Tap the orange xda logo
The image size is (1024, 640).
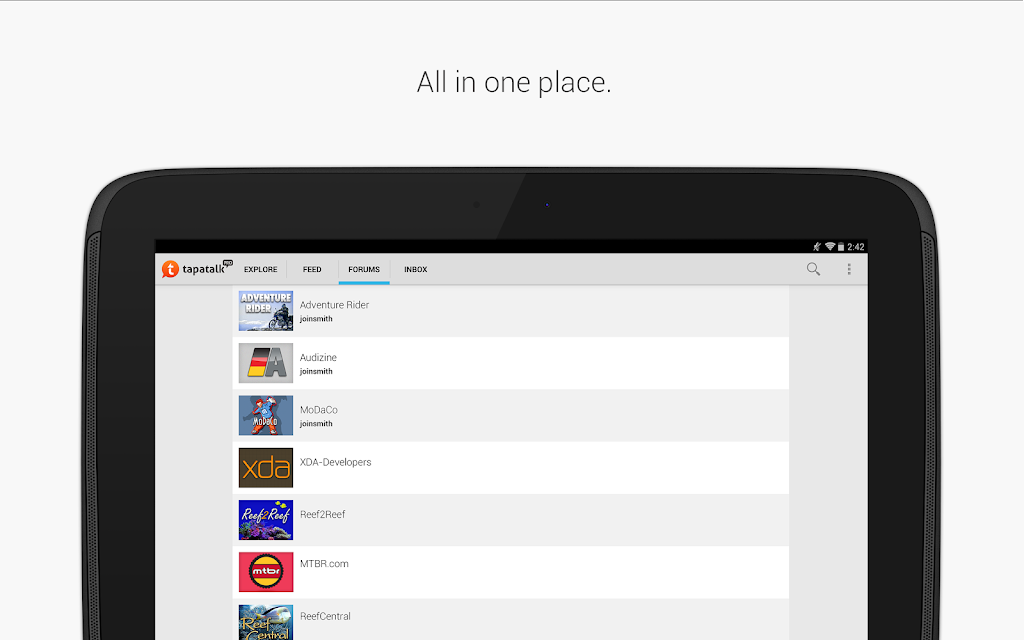tap(266, 468)
